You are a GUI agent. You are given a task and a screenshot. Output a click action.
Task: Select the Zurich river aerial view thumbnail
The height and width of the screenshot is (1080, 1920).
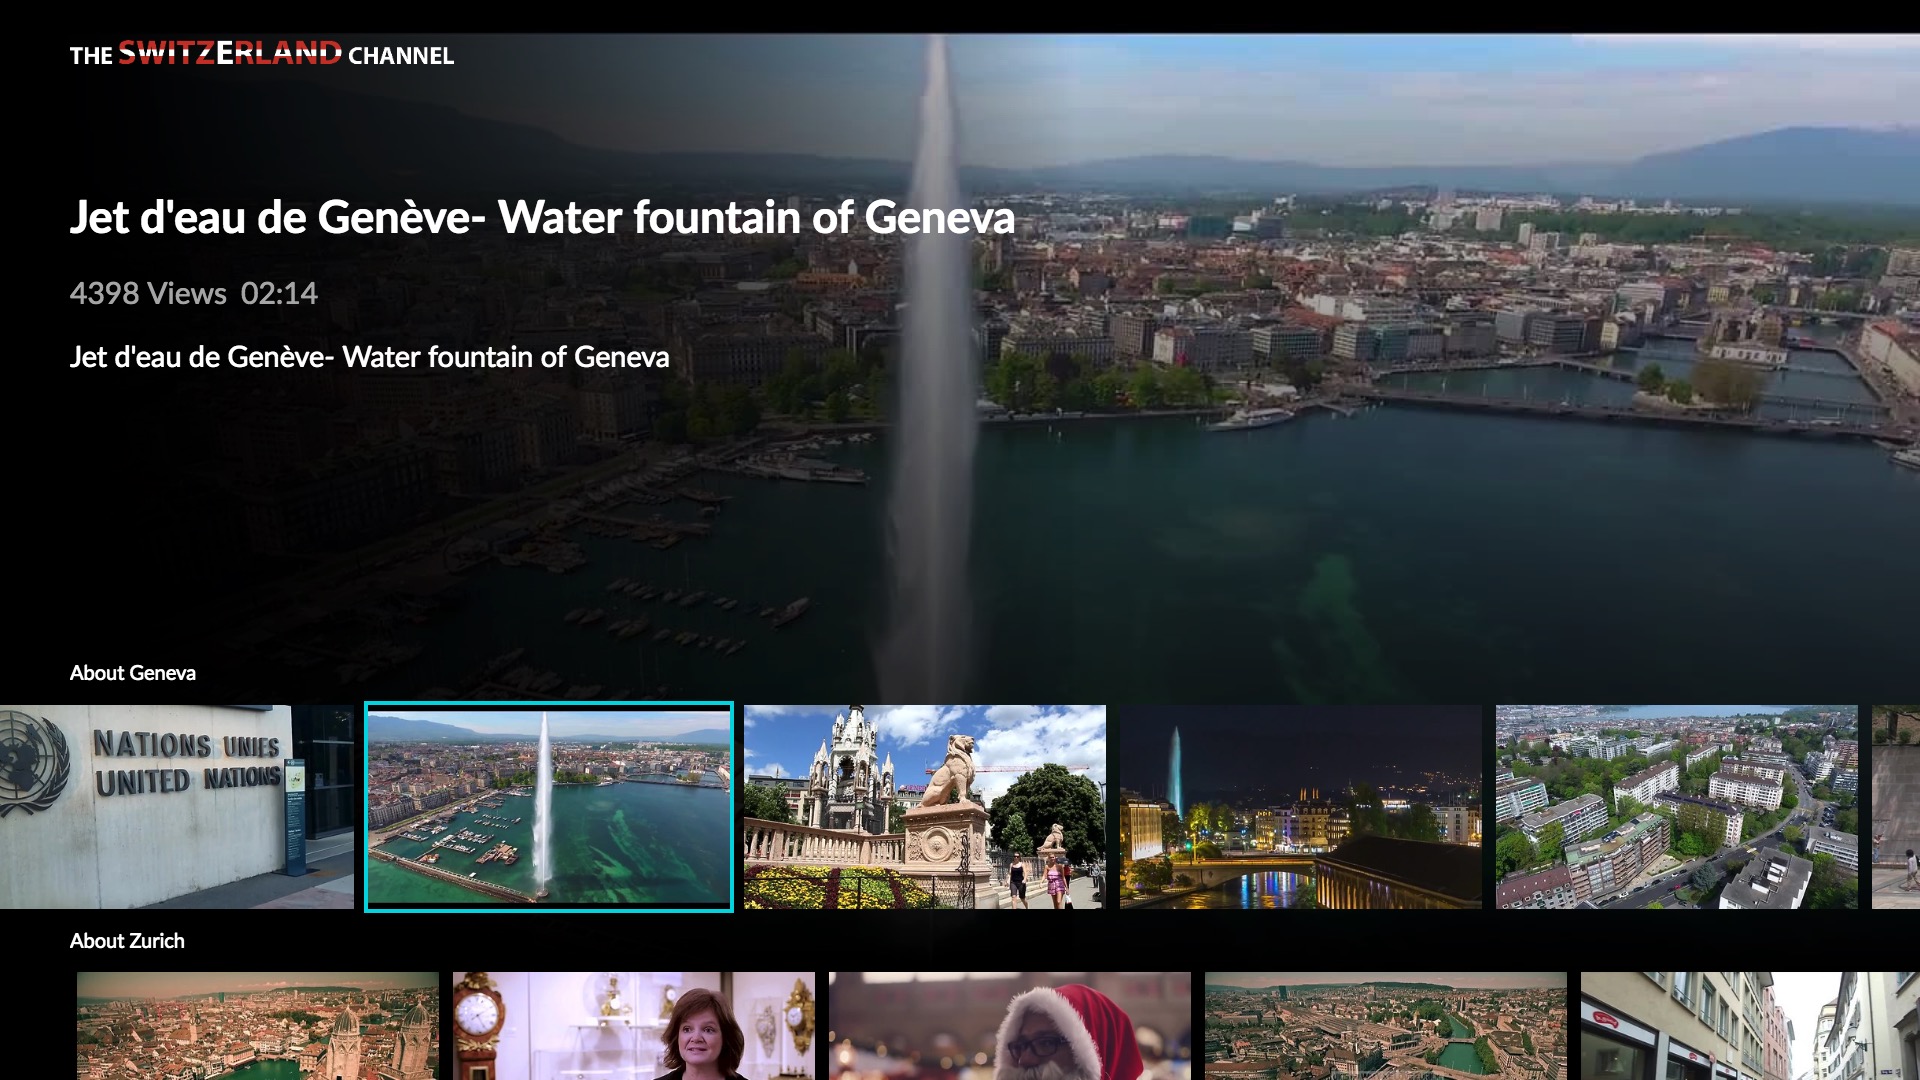1386,1024
